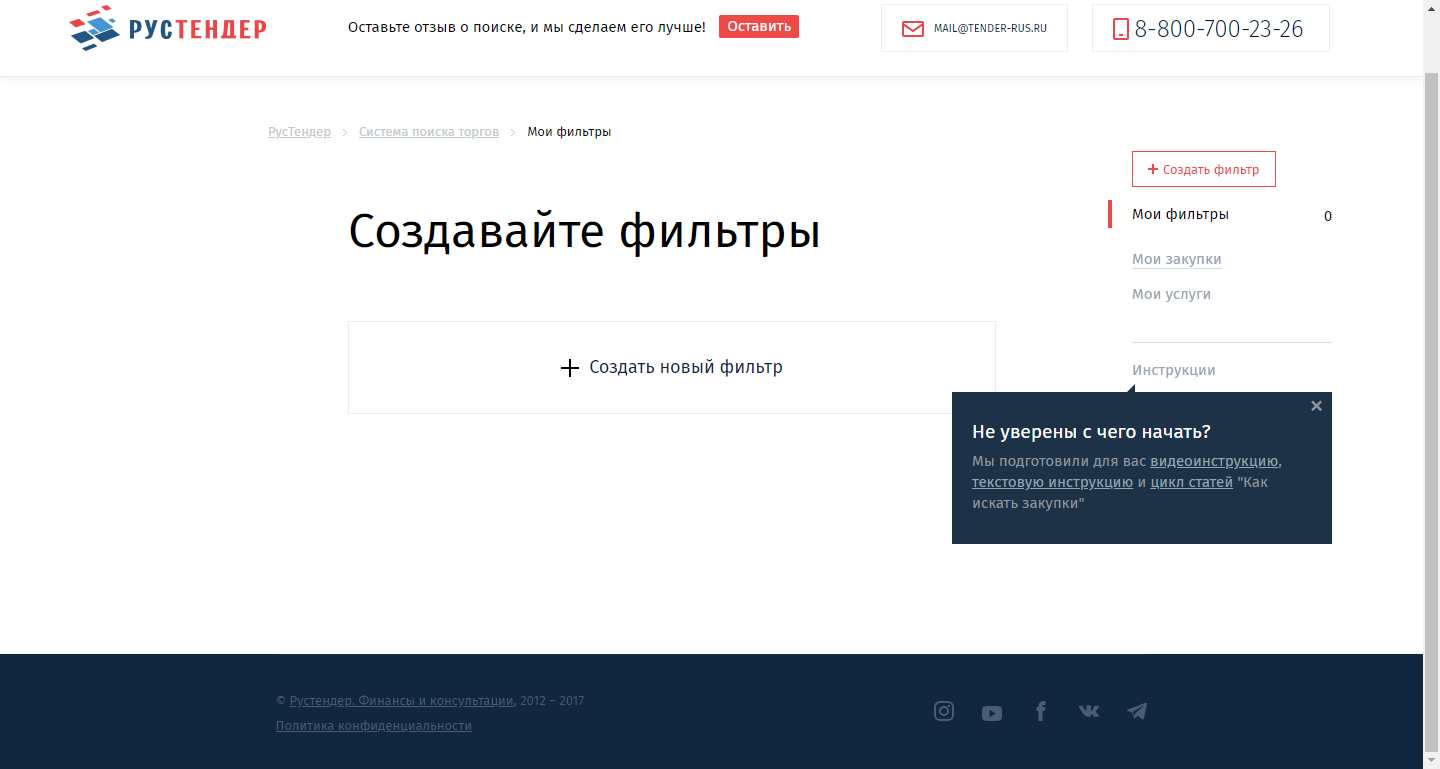Open the Telegram icon in footer
Image resolution: width=1440 pixels, height=769 pixels.
1137,710
